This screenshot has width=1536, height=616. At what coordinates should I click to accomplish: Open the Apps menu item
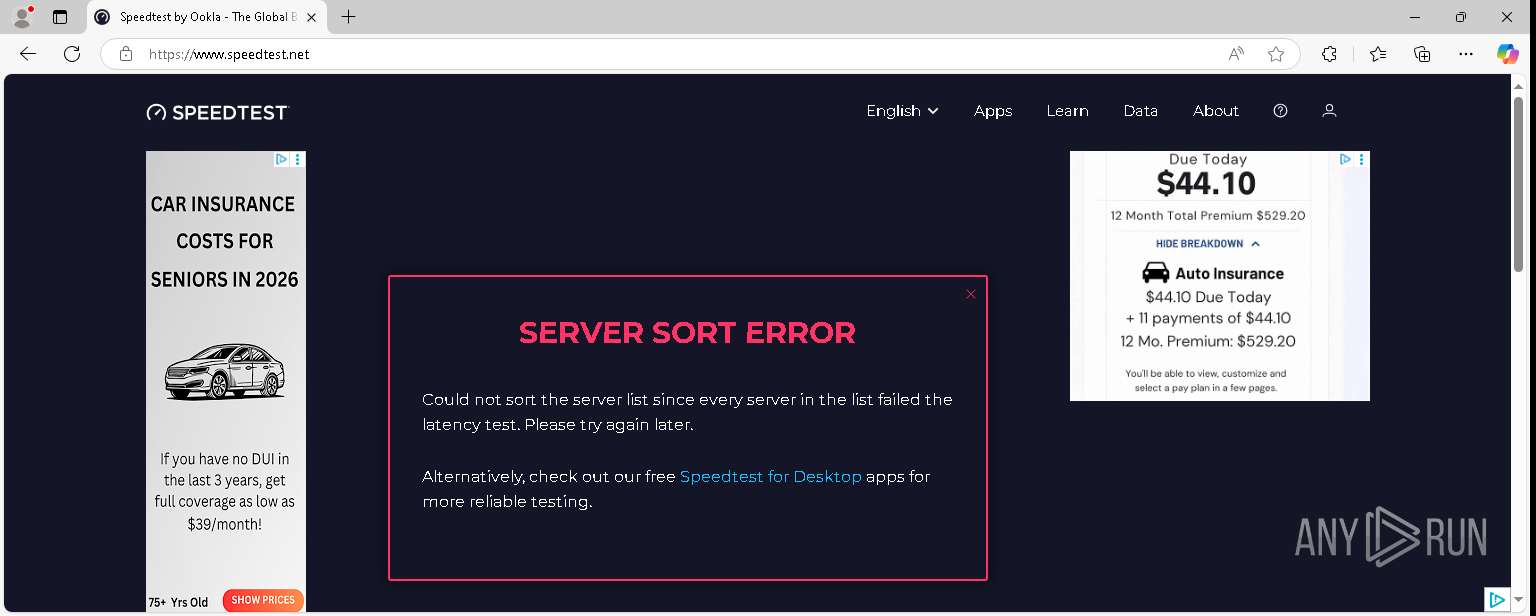[993, 111]
